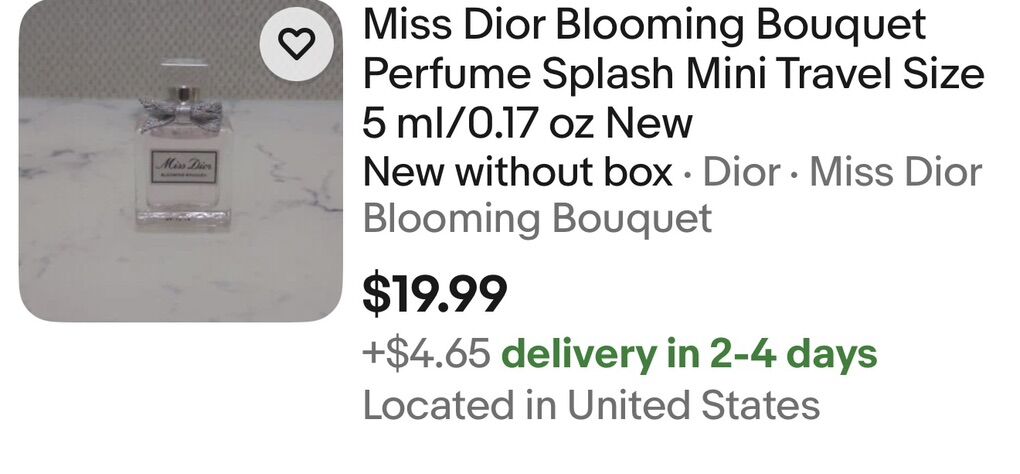
Task: Click the green "delivery in 2-4 days" text
Action: (x=688, y=354)
